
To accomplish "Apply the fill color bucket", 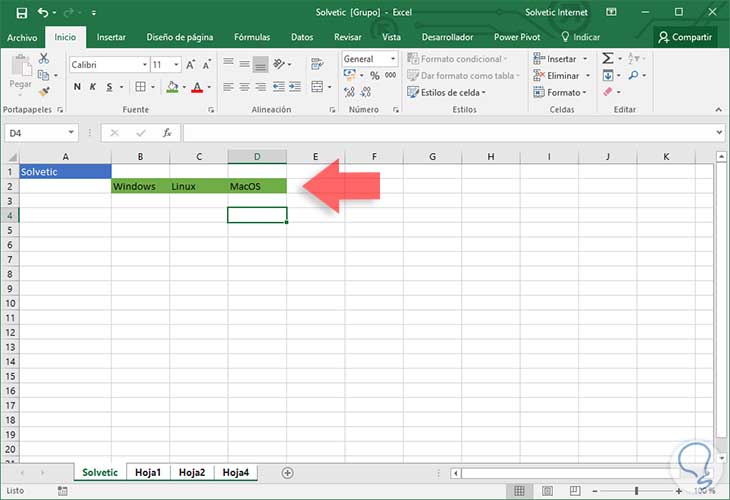I will [172, 87].
